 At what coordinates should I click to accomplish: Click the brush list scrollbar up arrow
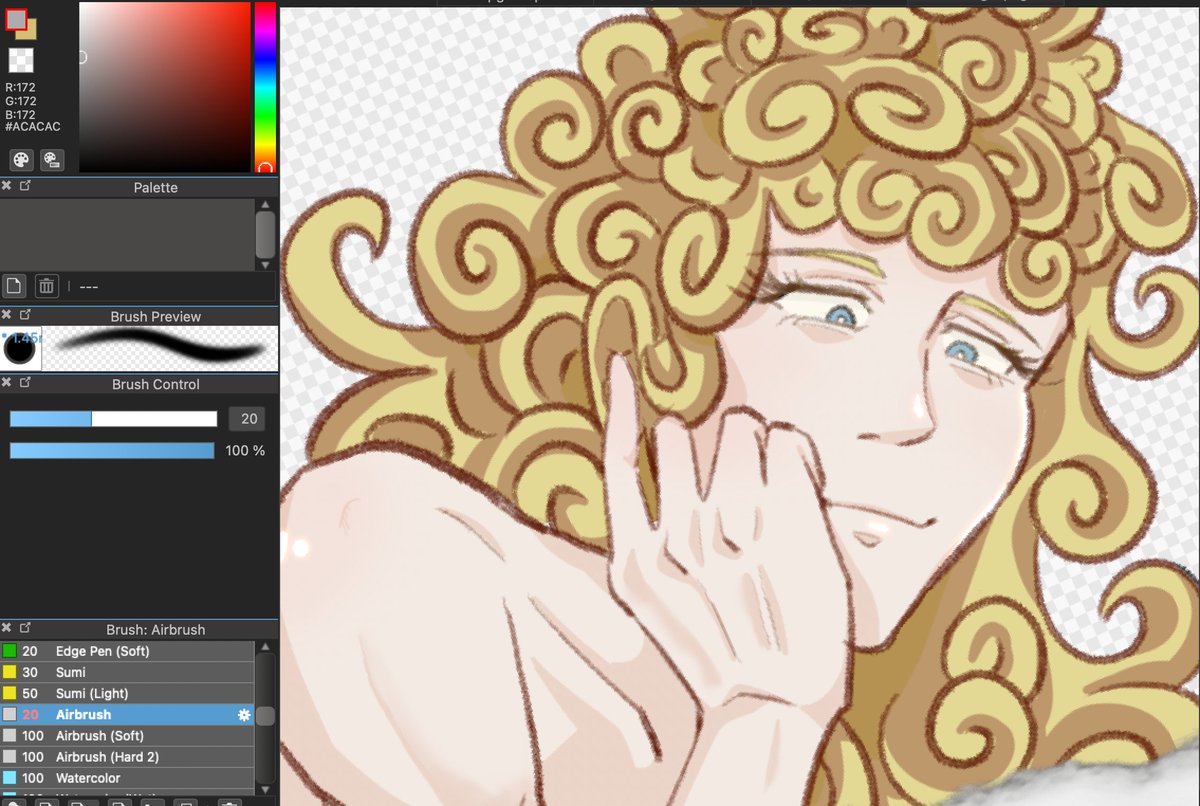pyautogui.click(x=265, y=647)
